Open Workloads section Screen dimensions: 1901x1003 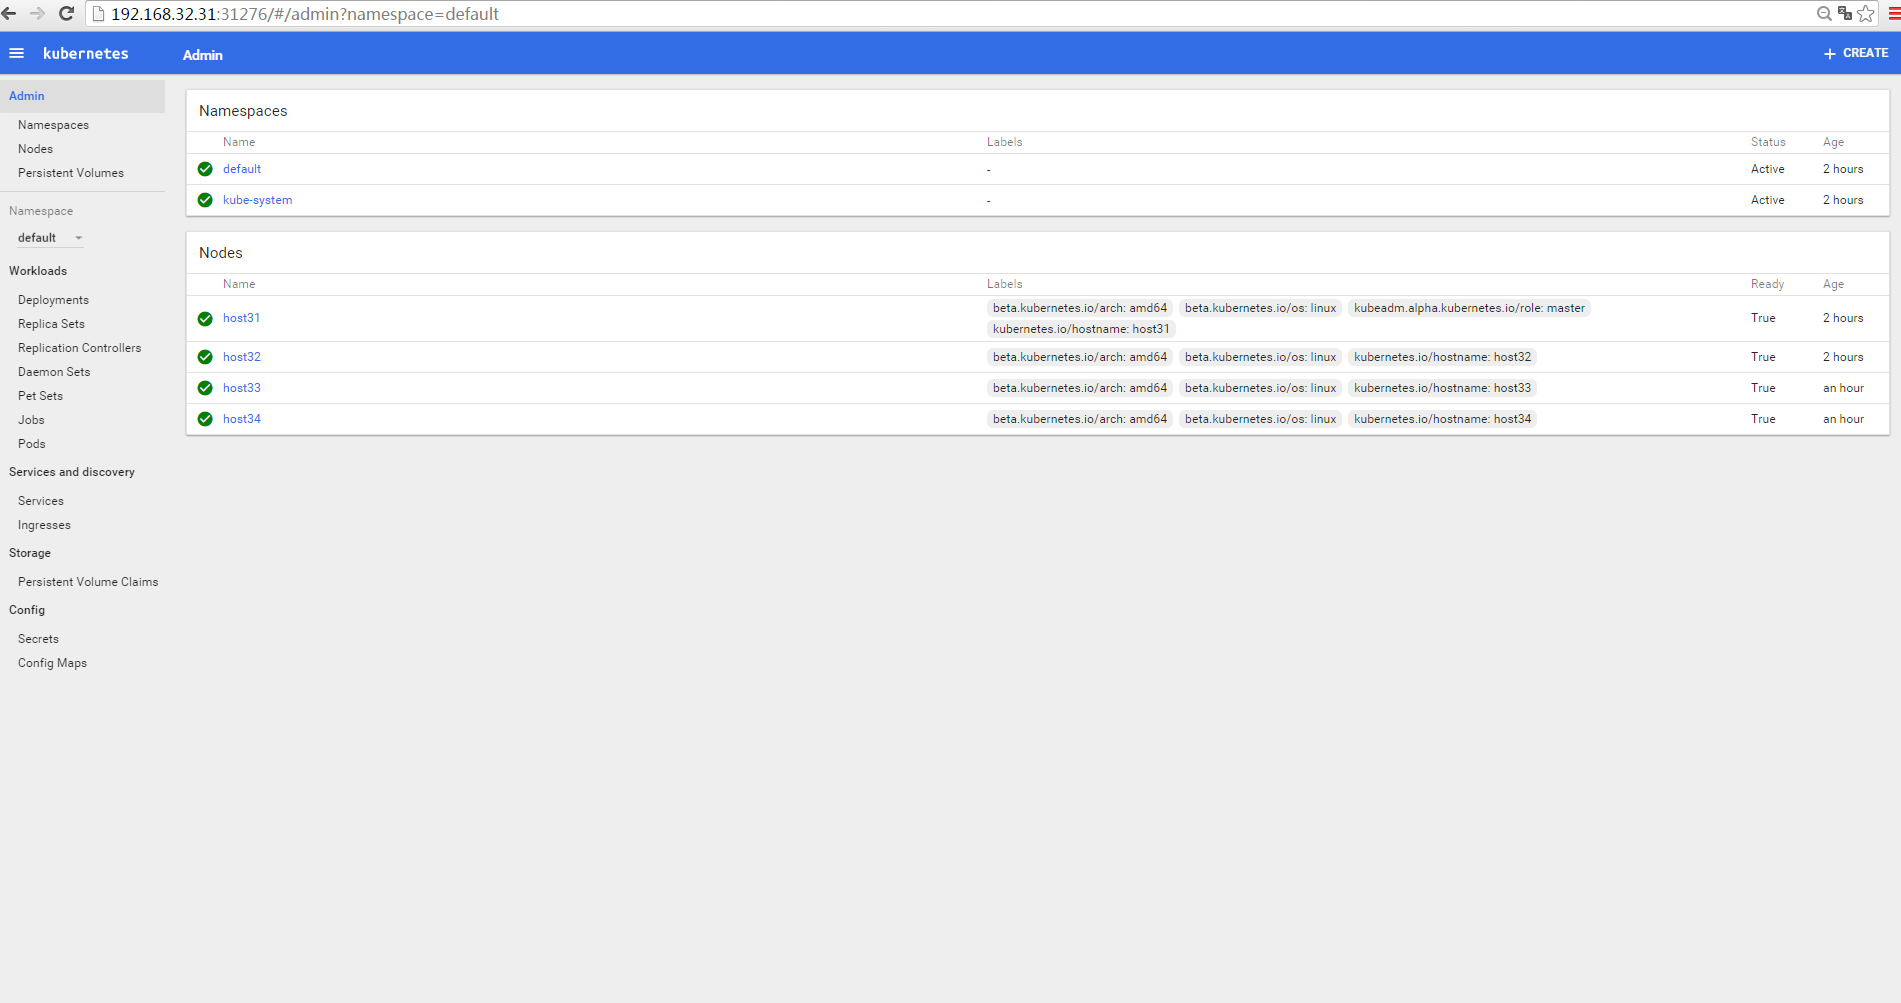(38, 271)
